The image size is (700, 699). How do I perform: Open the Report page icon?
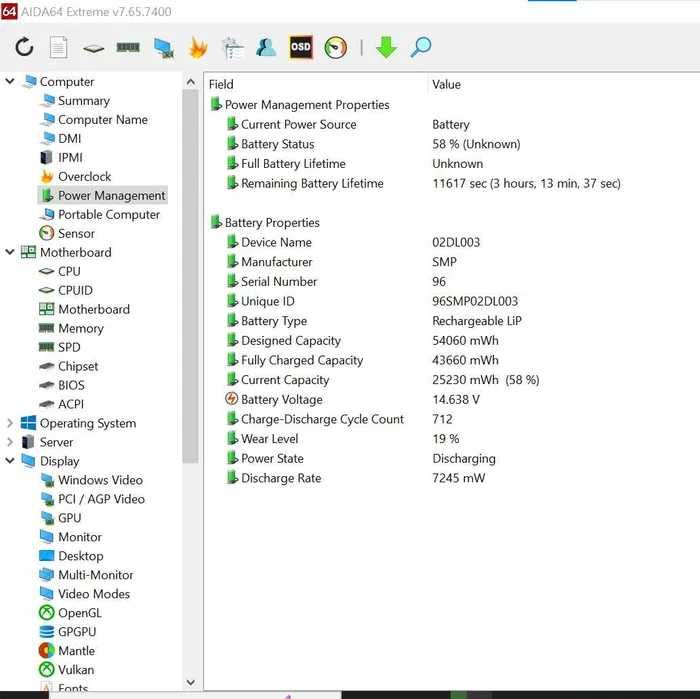pos(58,47)
